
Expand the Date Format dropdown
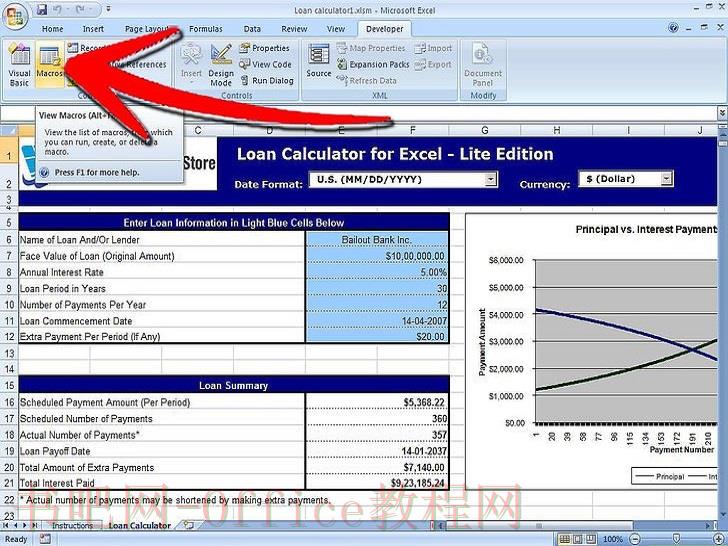(491, 179)
